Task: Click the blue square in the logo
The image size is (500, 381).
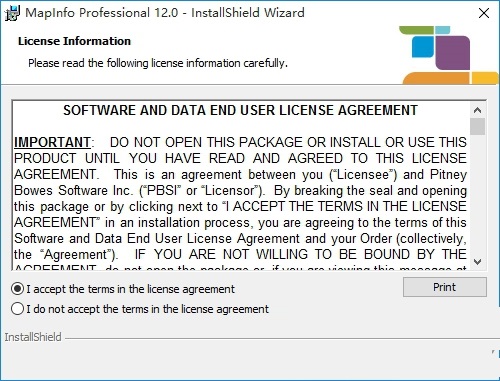Action: click(423, 47)
